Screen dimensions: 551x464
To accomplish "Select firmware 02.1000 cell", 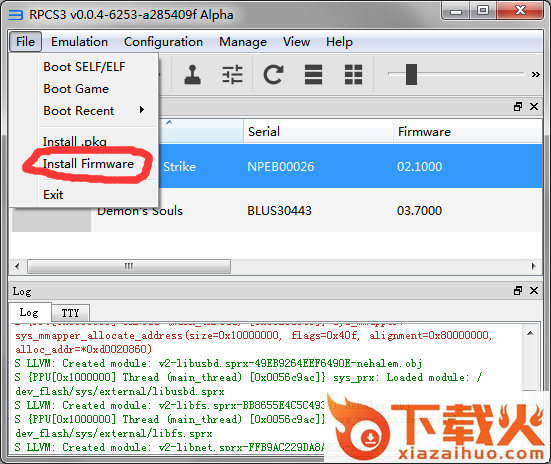I will 420,167.
